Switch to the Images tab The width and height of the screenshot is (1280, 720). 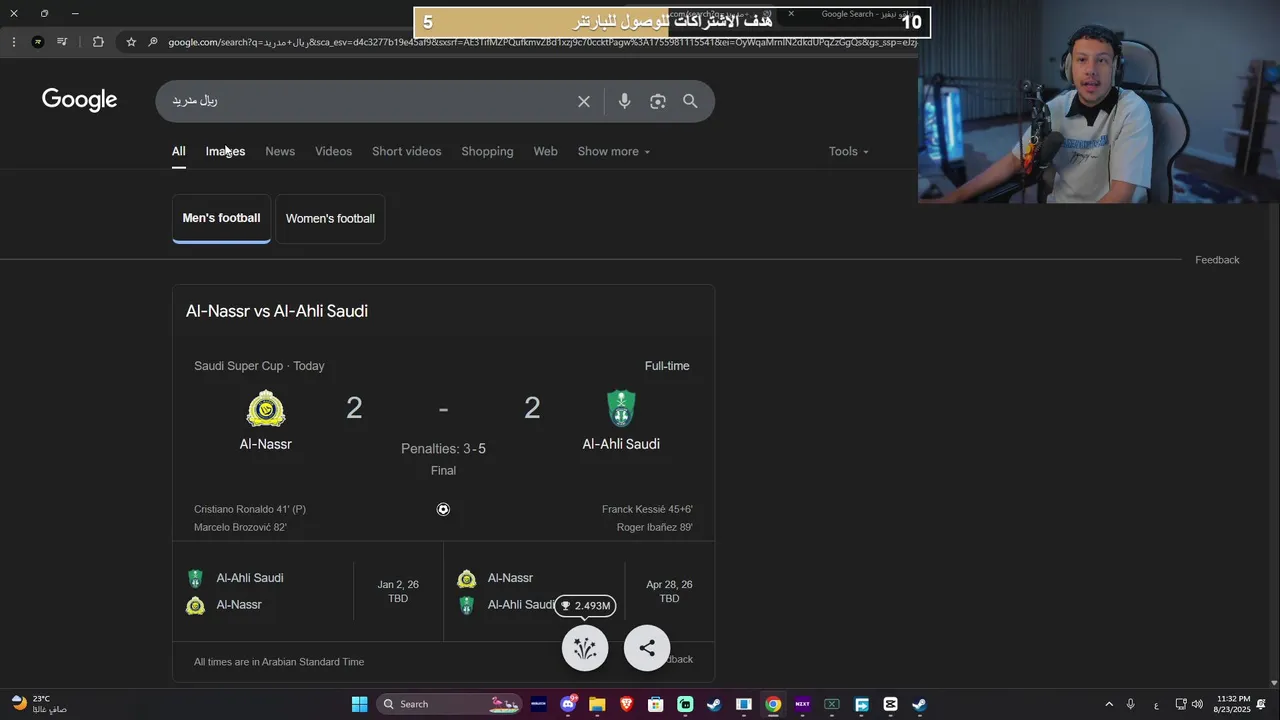click(x=225, y=152)
